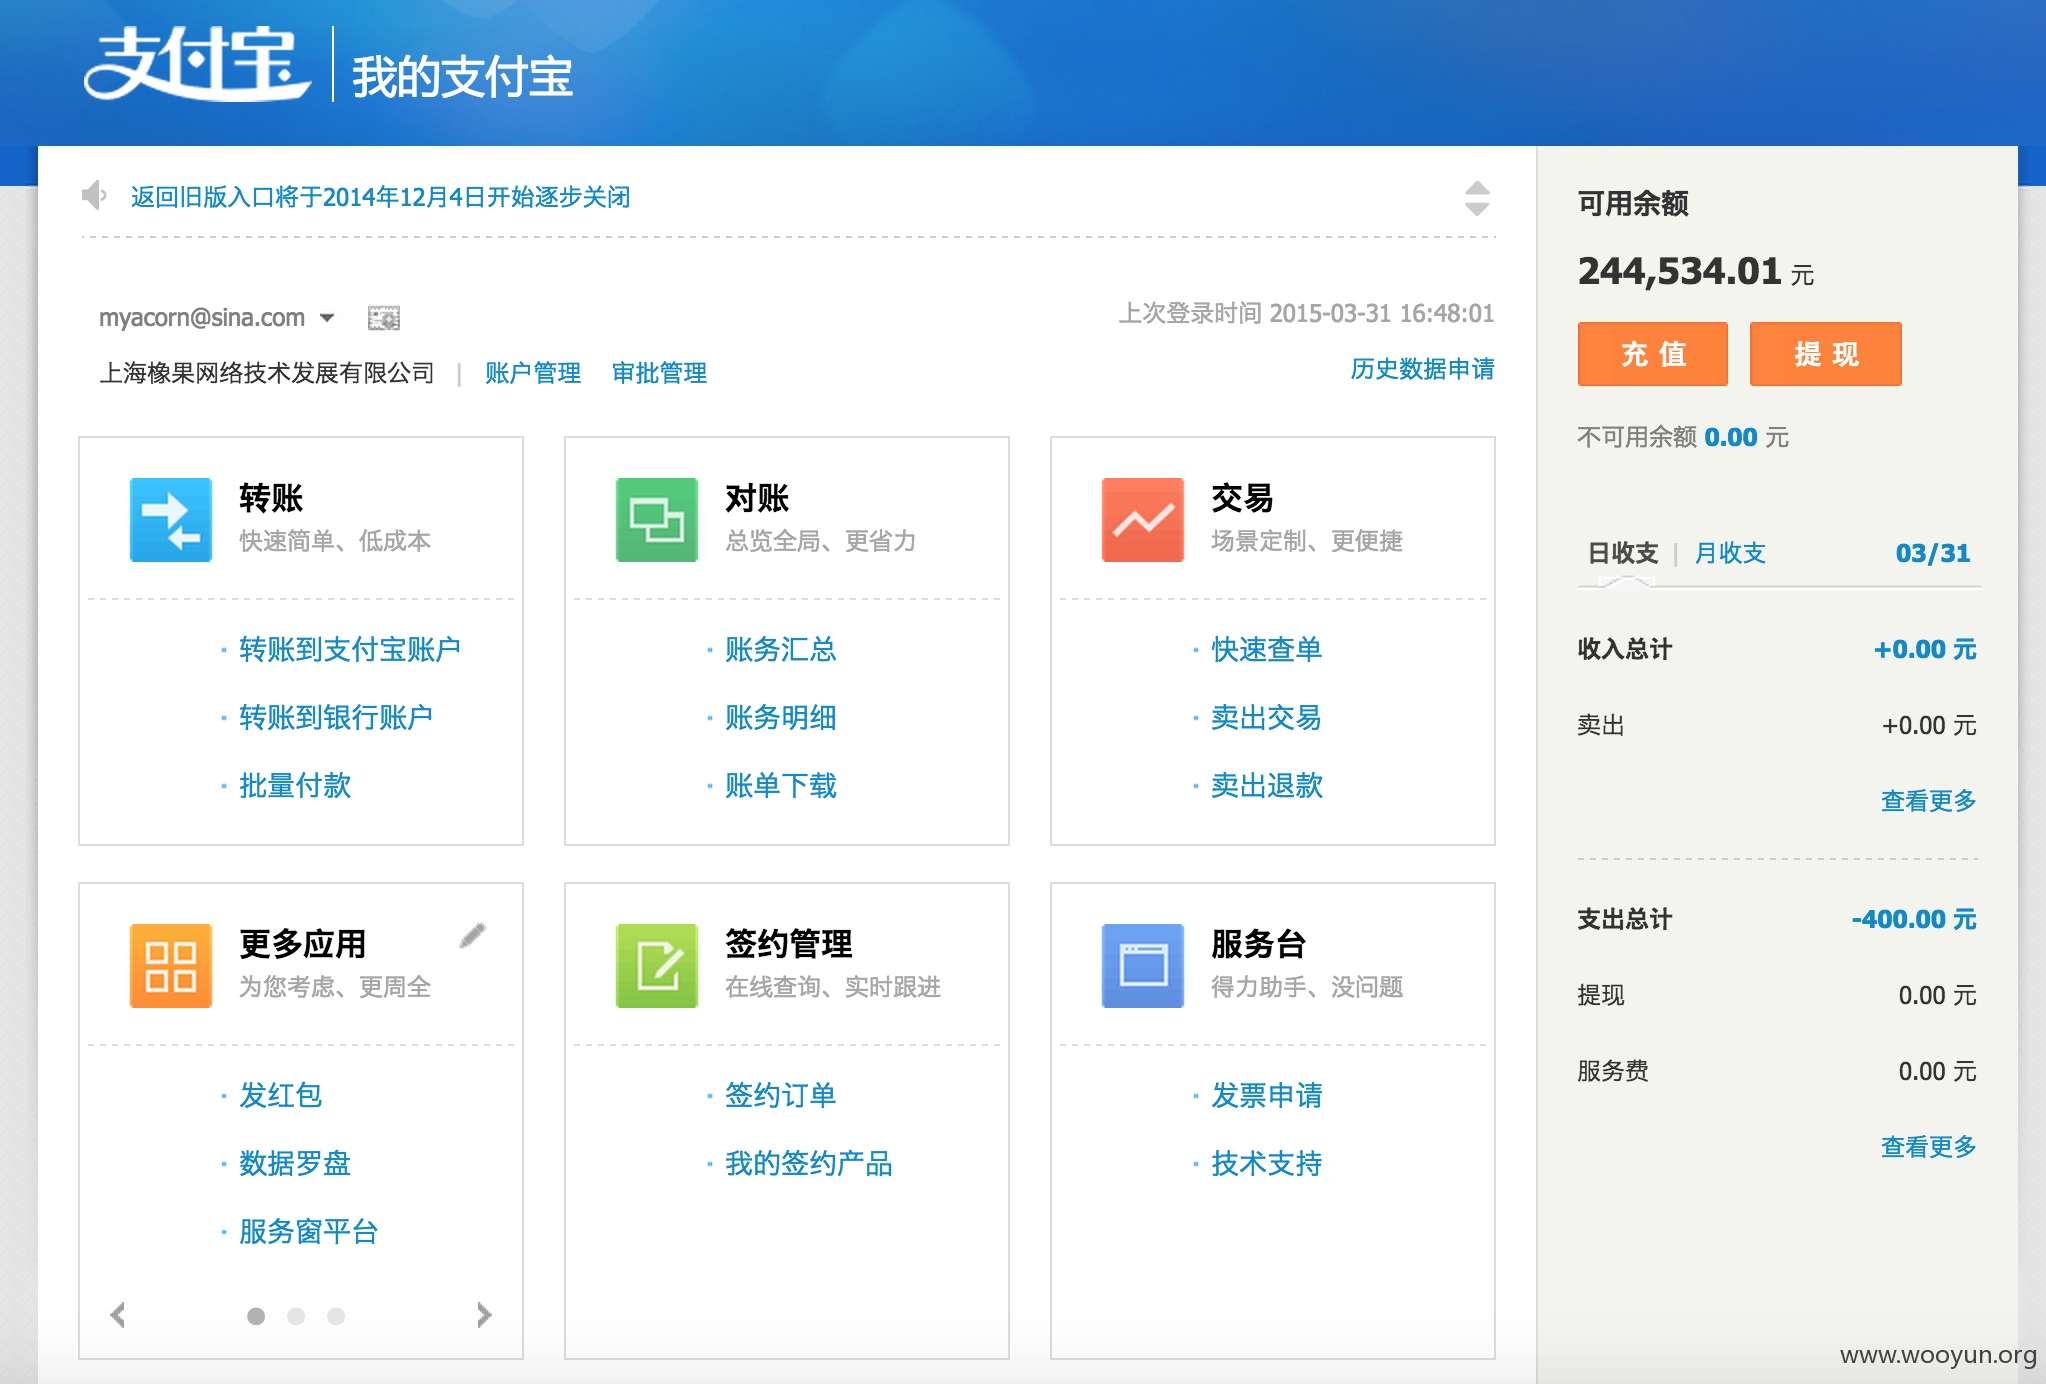The width and height of the screenshot is (2046, 1384).
Task: Click the 更多应用 card heading
Action: point(303,944)
